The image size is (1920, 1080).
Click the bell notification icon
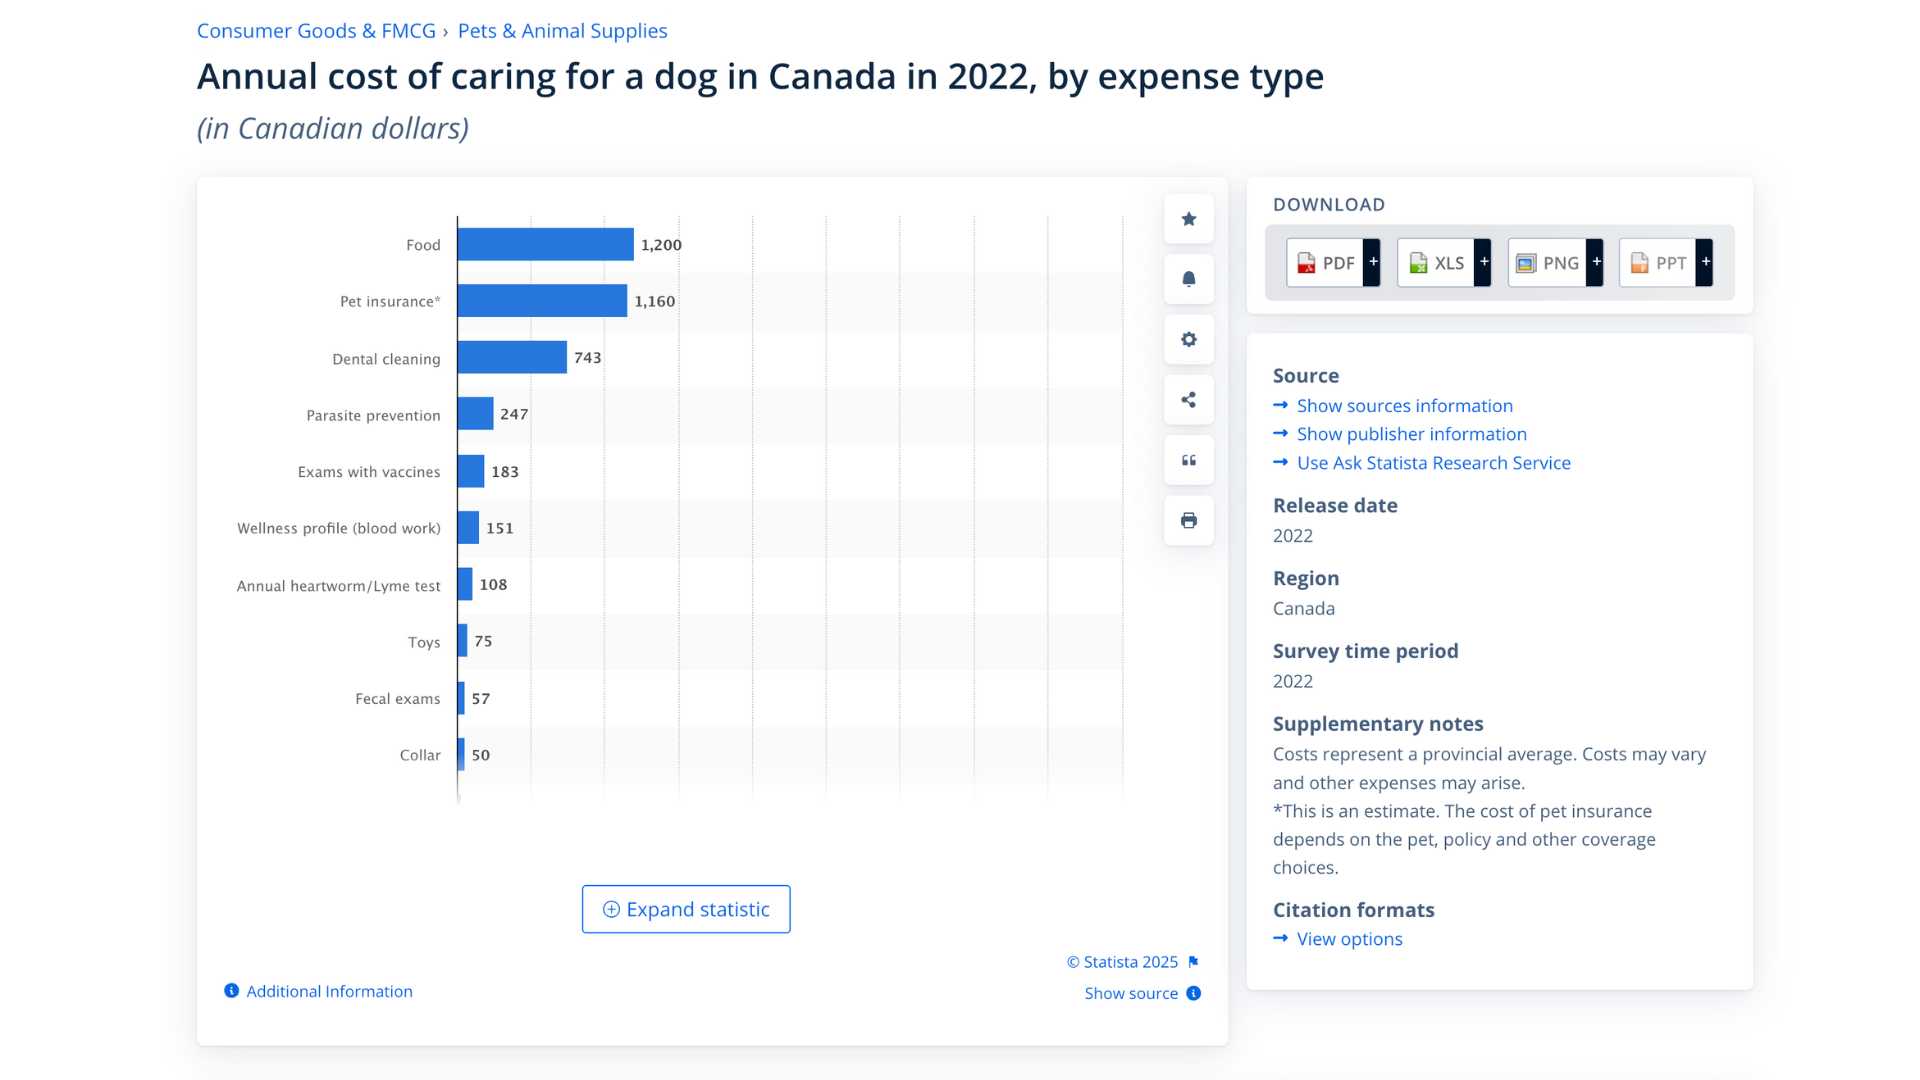coord(1188,279)
